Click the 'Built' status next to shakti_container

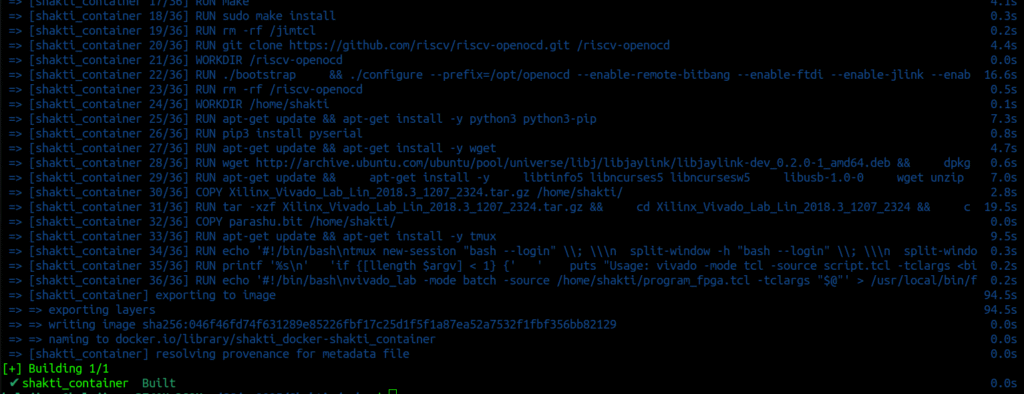[x=159, y=383]
